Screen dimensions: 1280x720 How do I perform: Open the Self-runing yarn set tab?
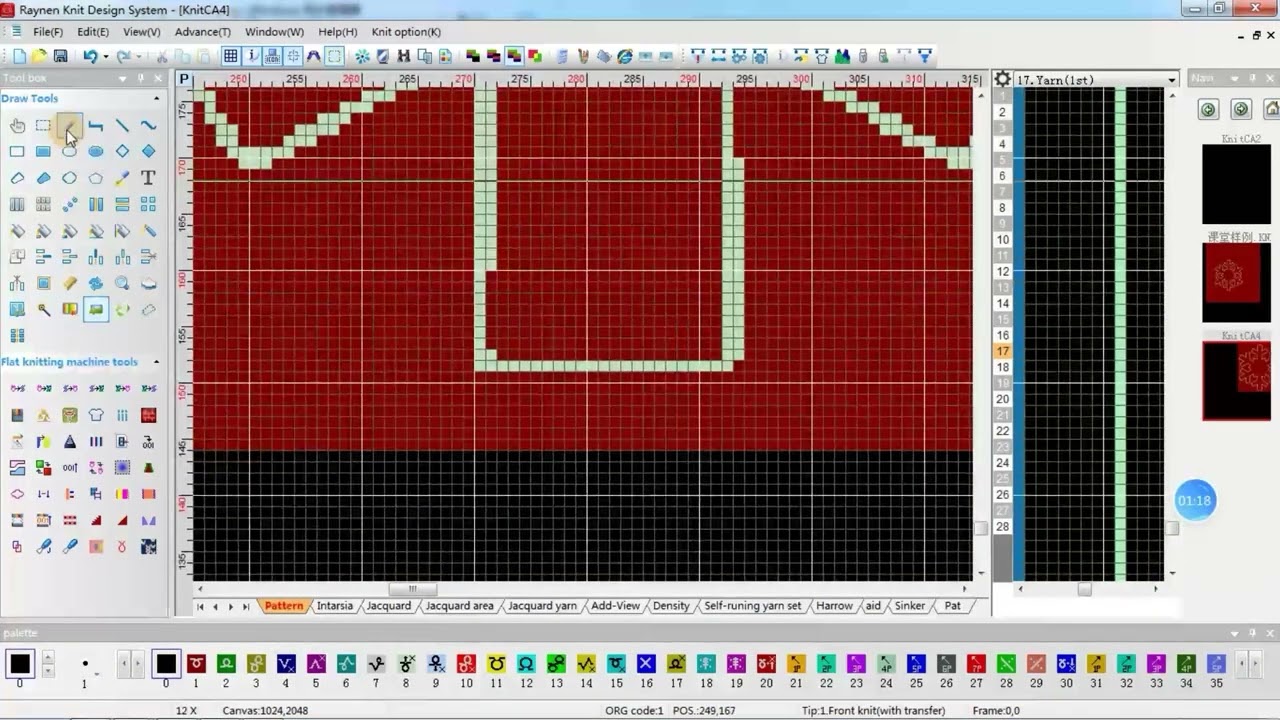[752, 606]
